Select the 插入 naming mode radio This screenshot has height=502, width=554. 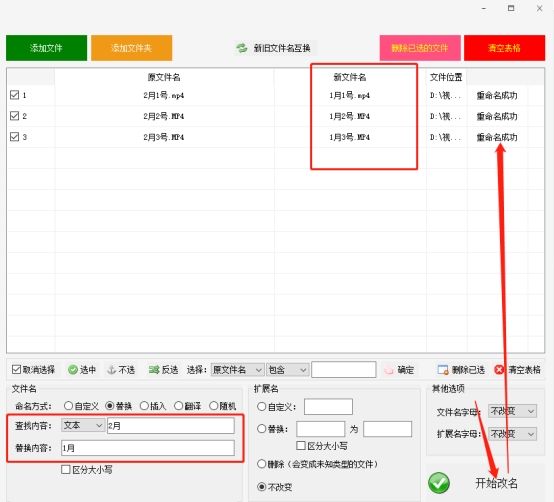point(144,406)
